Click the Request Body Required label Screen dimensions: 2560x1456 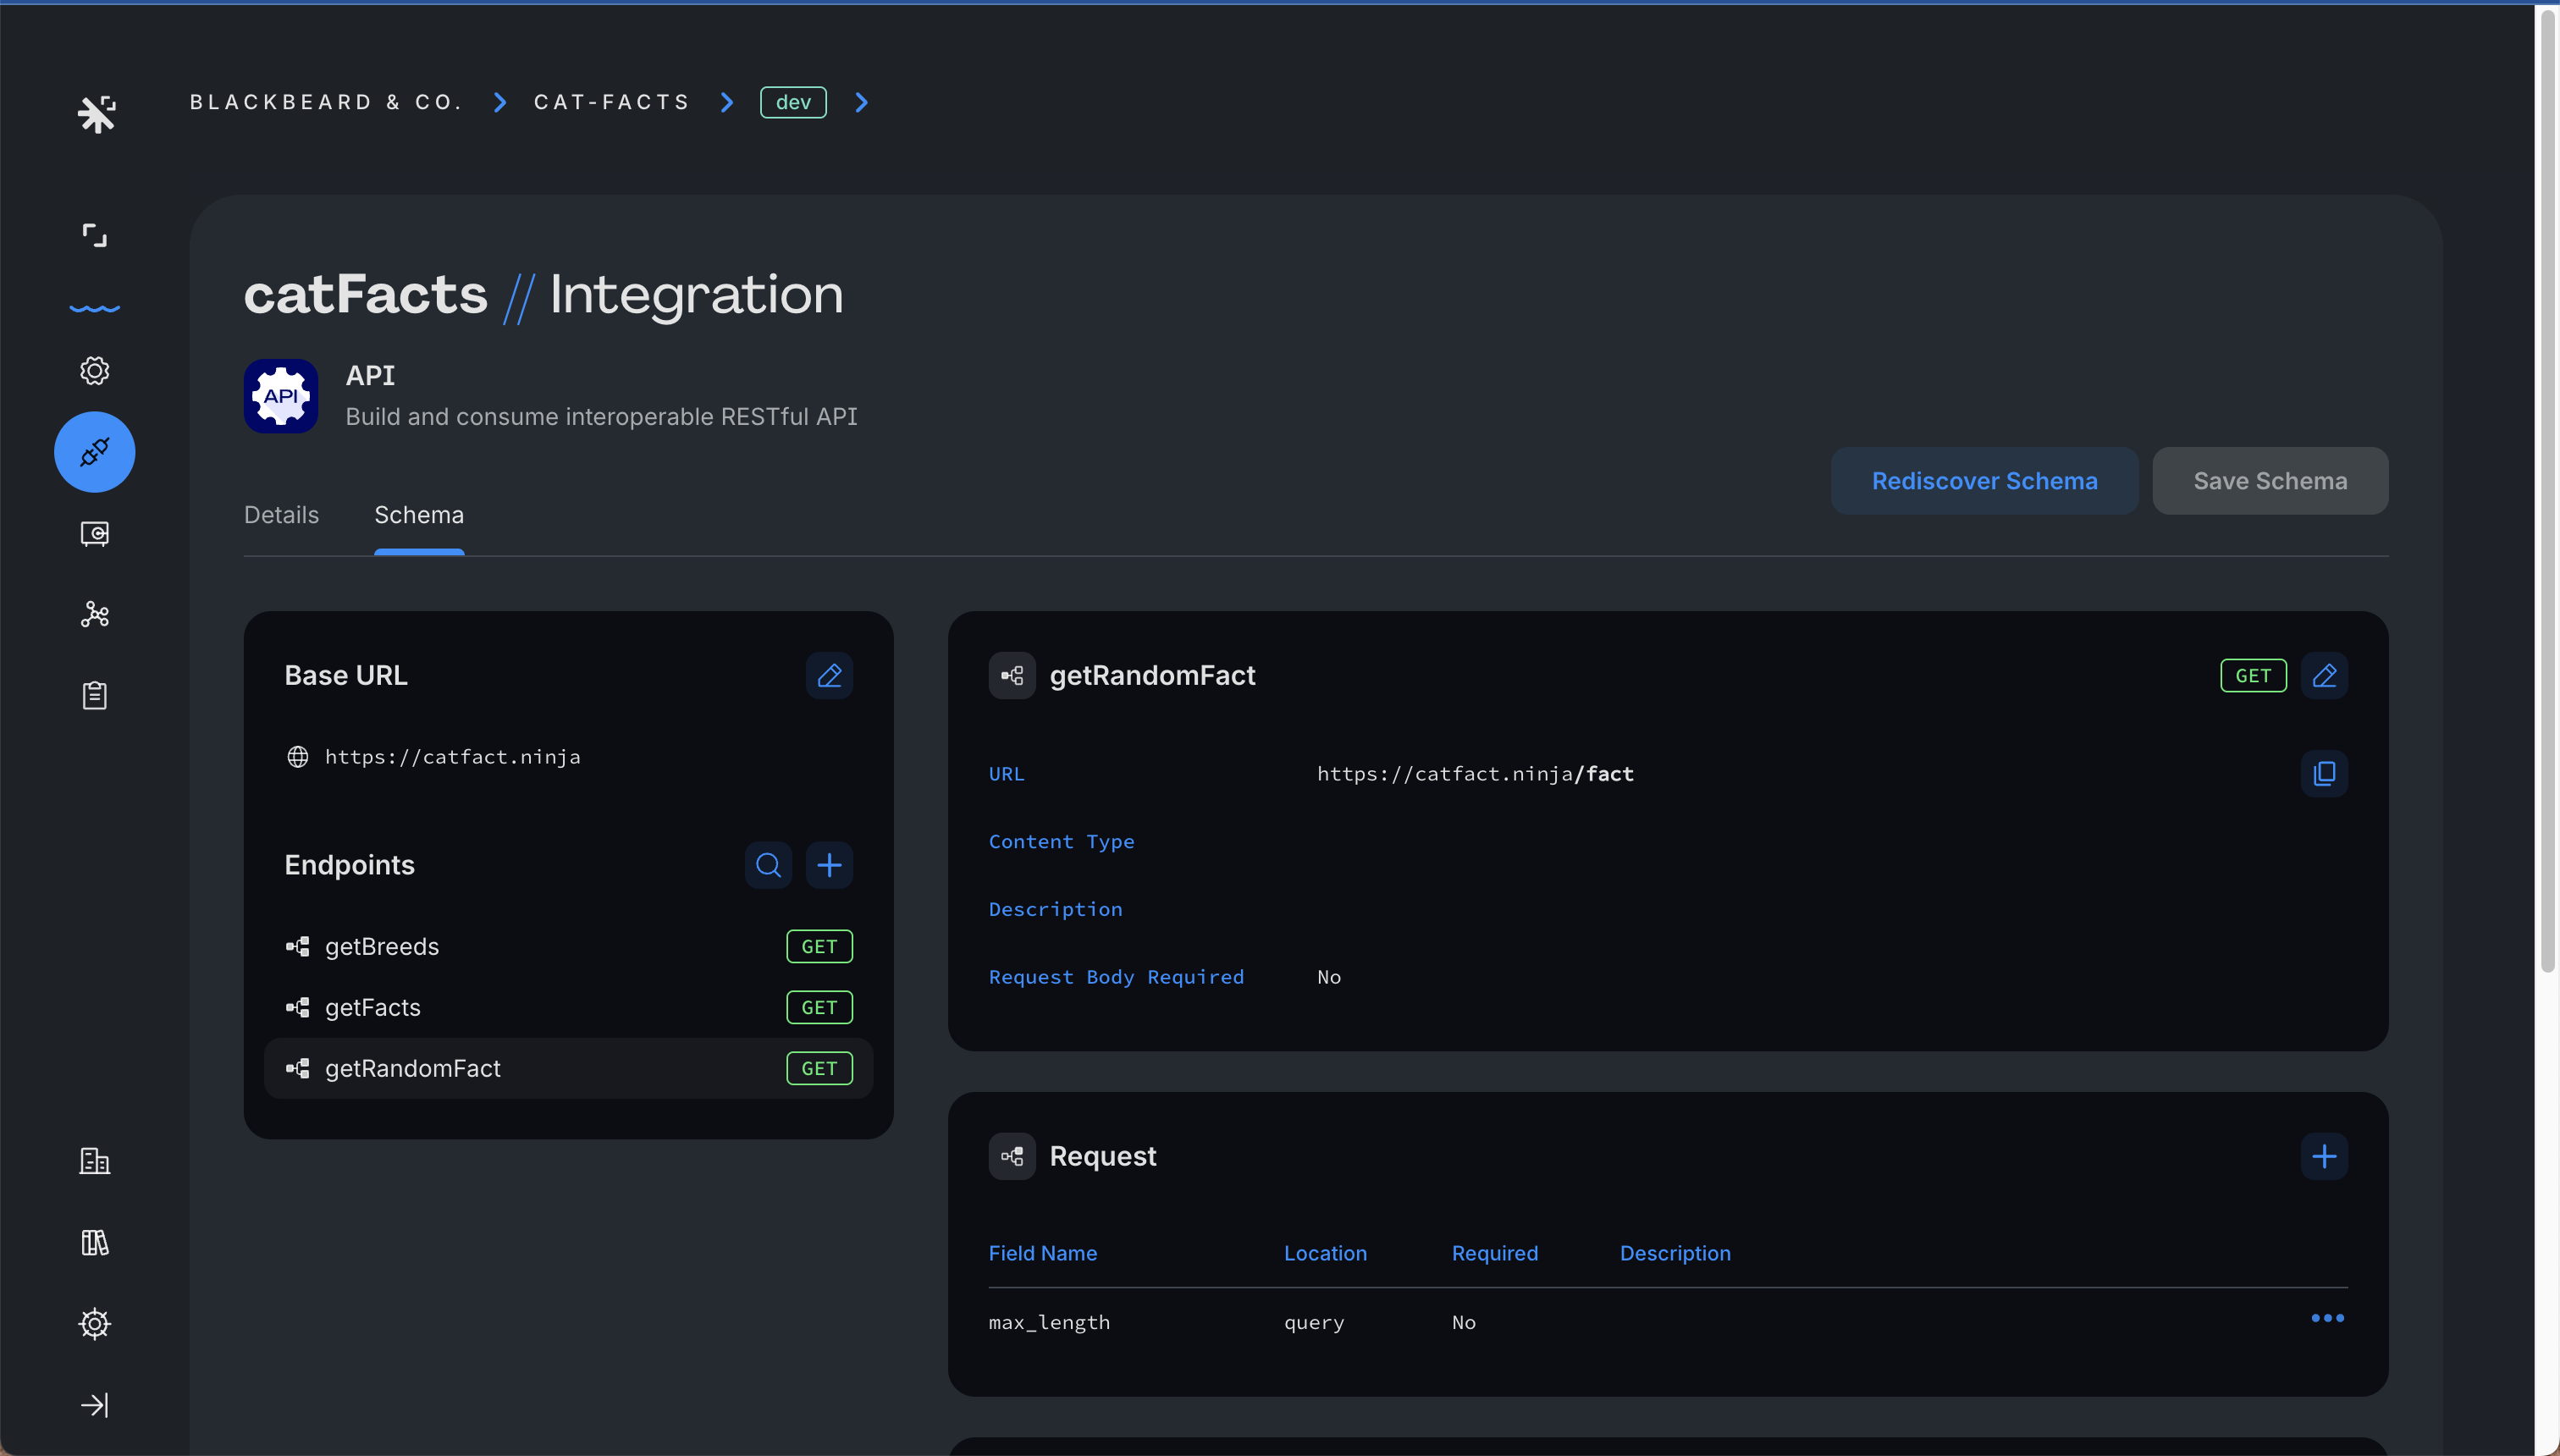pos(1116,977)
